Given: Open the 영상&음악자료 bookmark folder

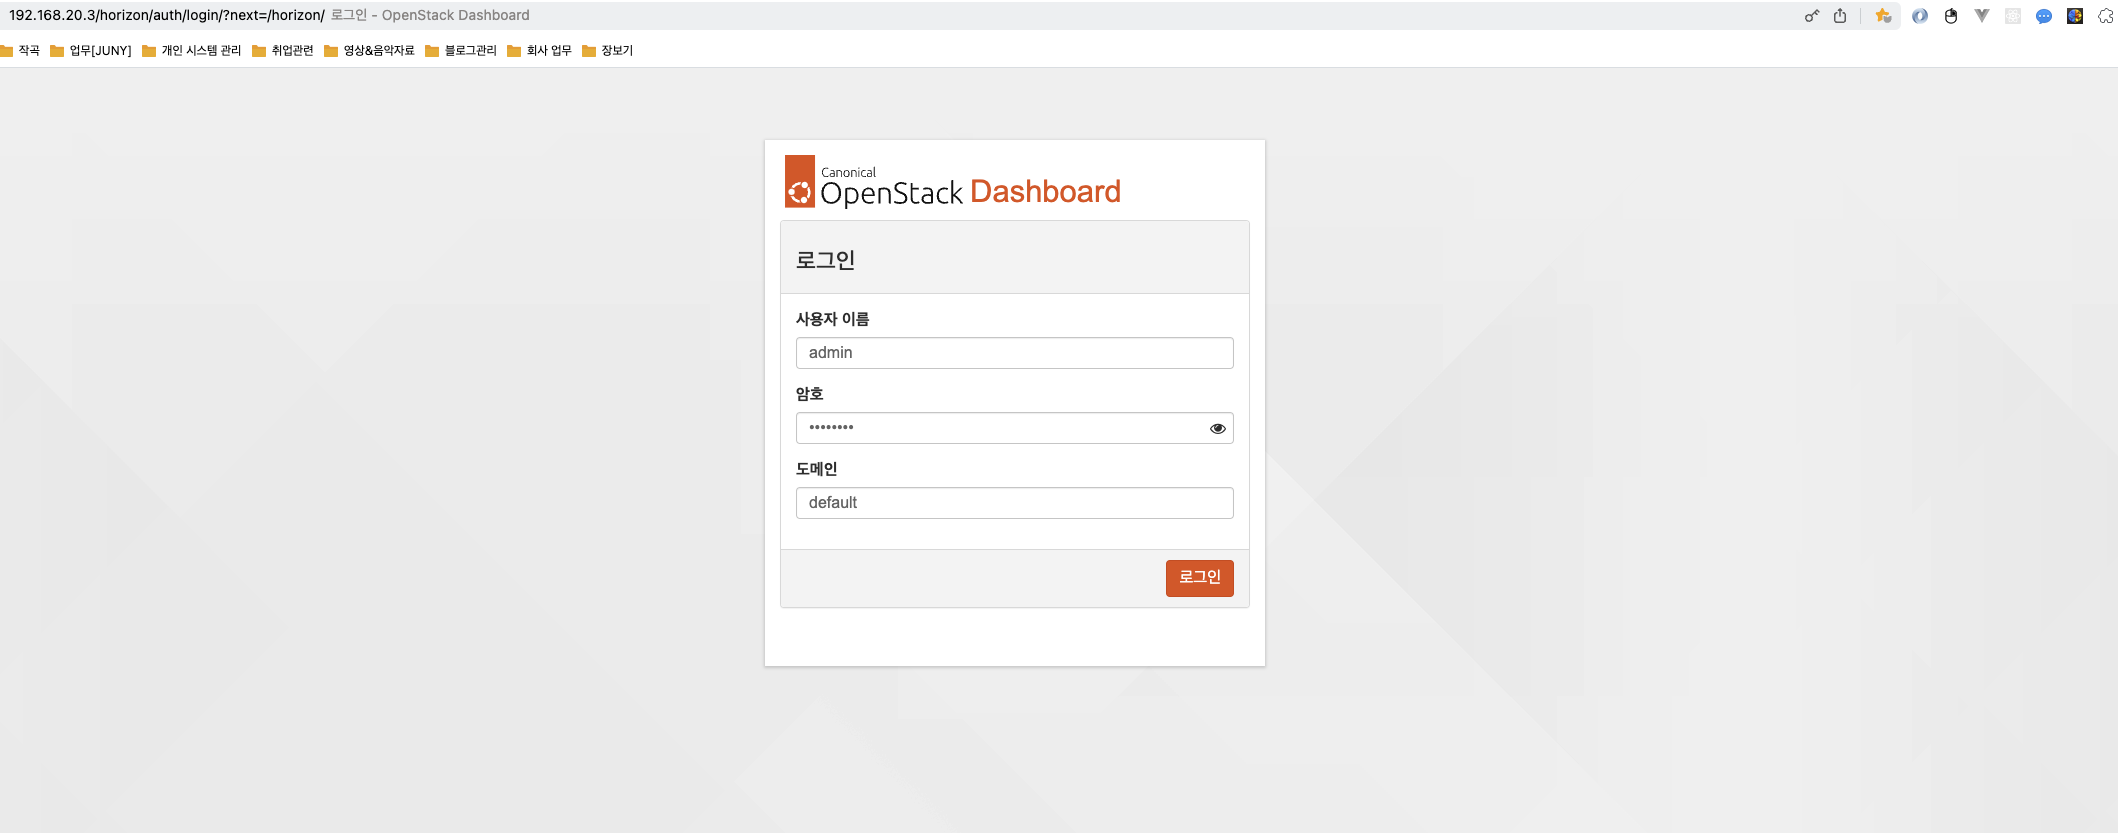Looking at the screenshot, I should pos(369,51).
